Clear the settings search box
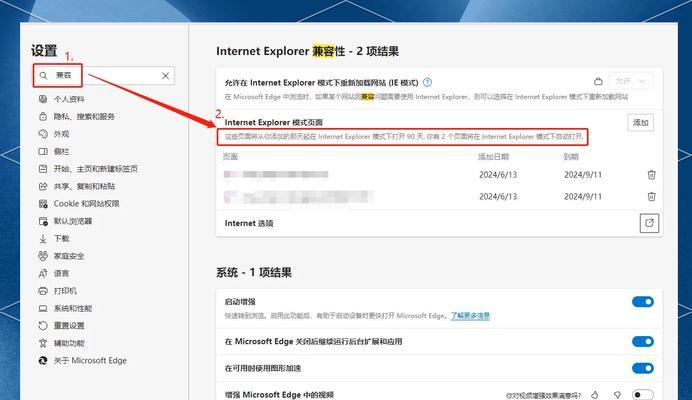 coord(165,76)
